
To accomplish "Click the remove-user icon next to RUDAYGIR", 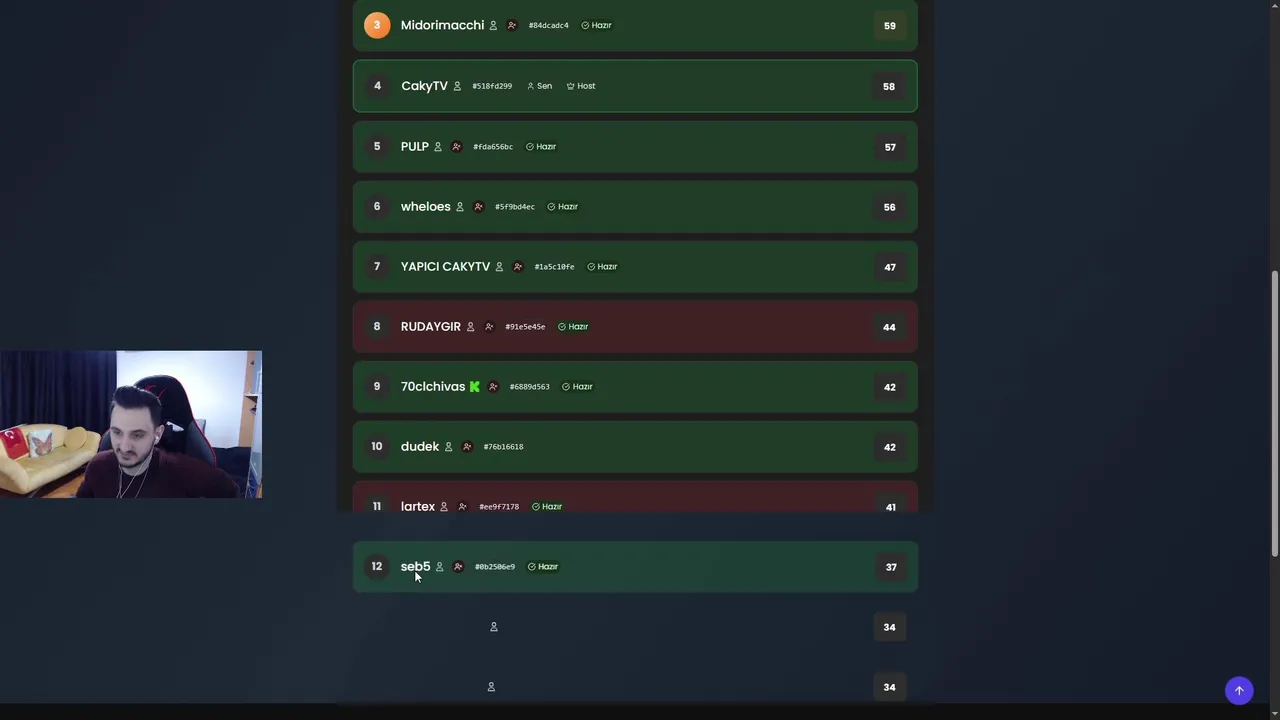I will [489, 326].
